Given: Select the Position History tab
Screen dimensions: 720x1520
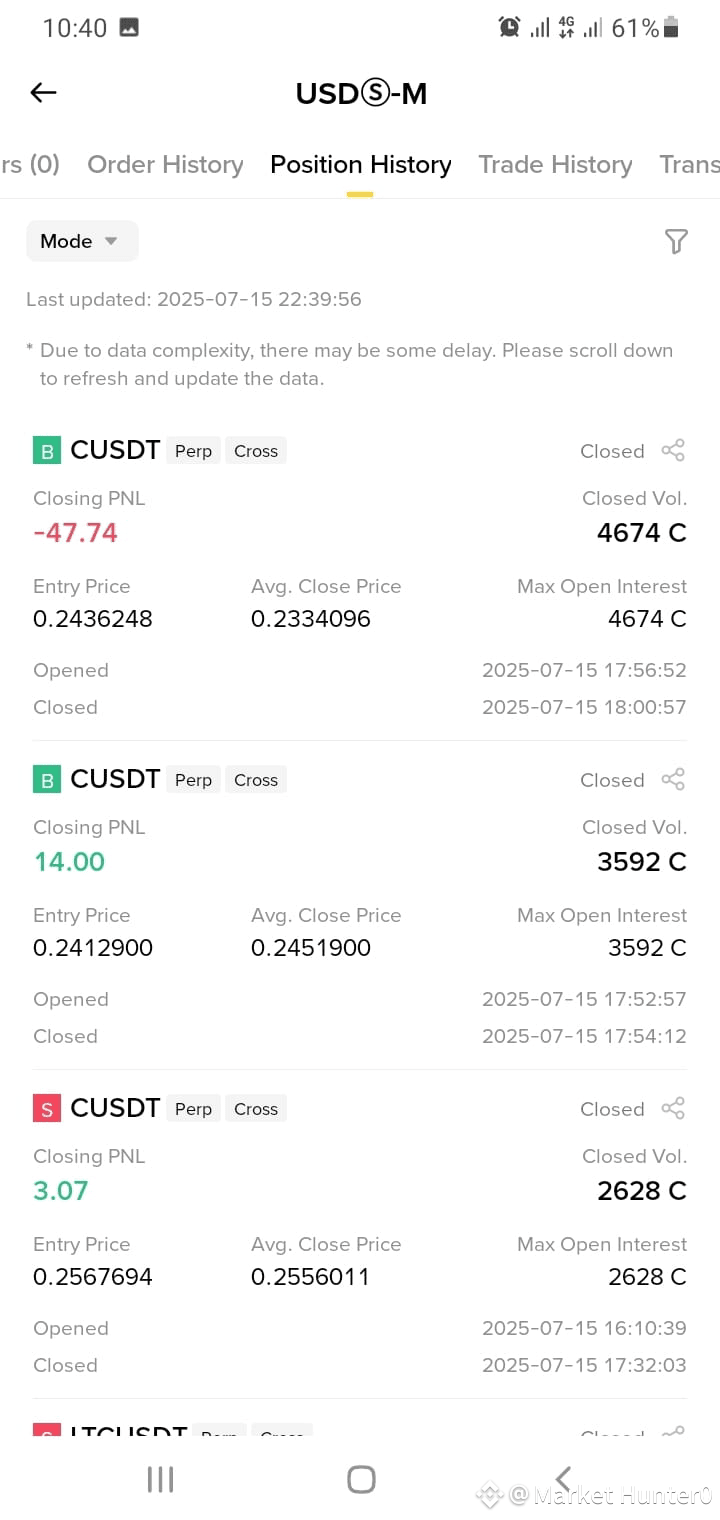Looking at the screenshot, I should click(360, 165).
